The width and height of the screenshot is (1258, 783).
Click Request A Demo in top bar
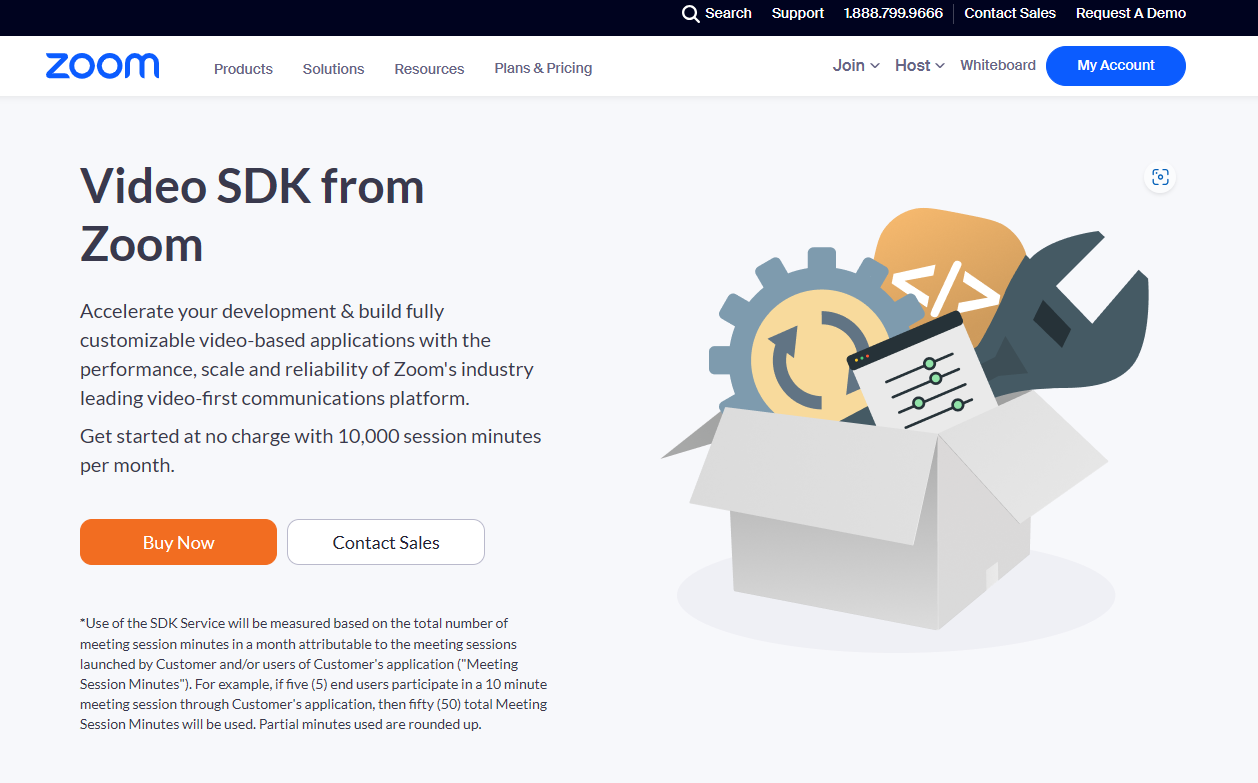click(x=1131, y=13)
